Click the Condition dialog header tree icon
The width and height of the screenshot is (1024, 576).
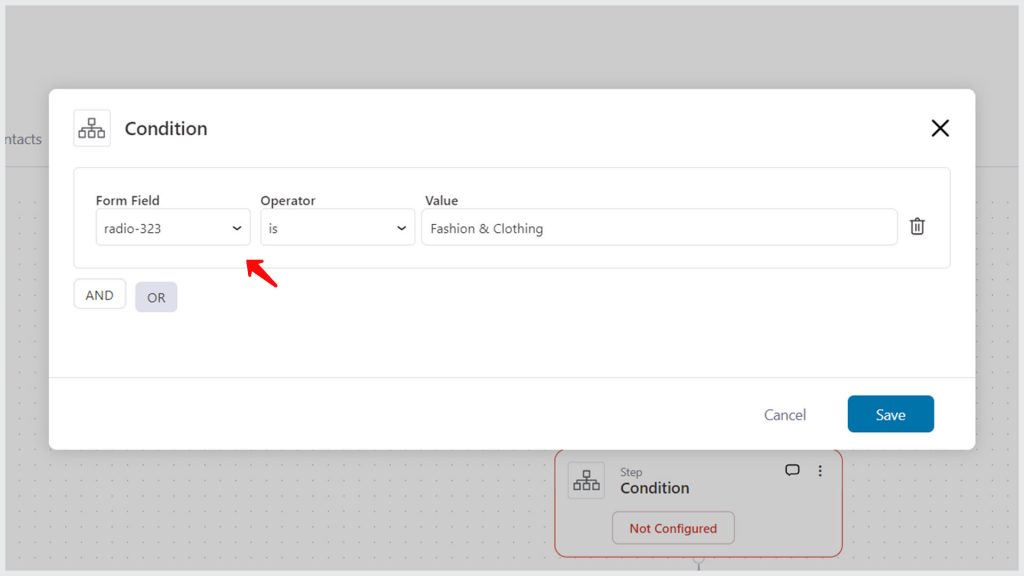tap(91, 128)
